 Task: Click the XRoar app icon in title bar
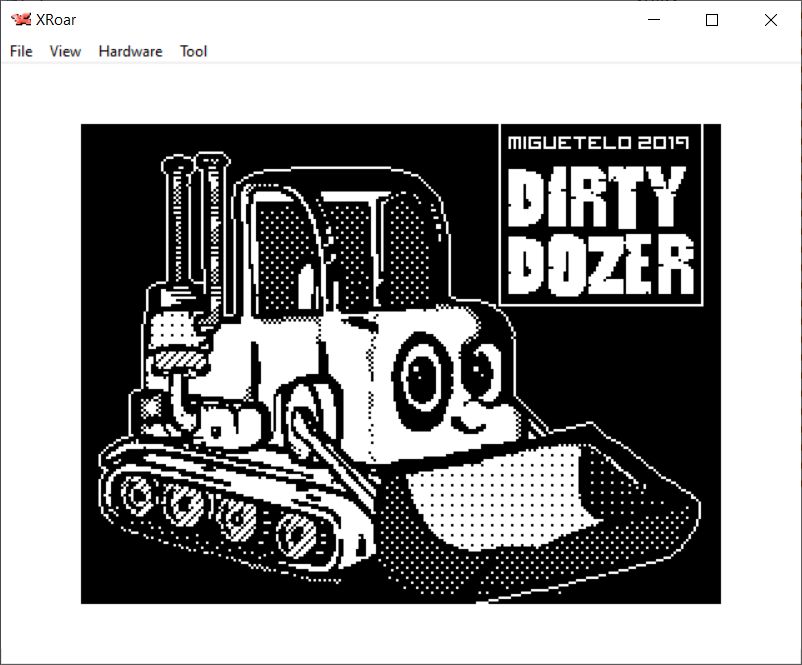coord(20,20)
